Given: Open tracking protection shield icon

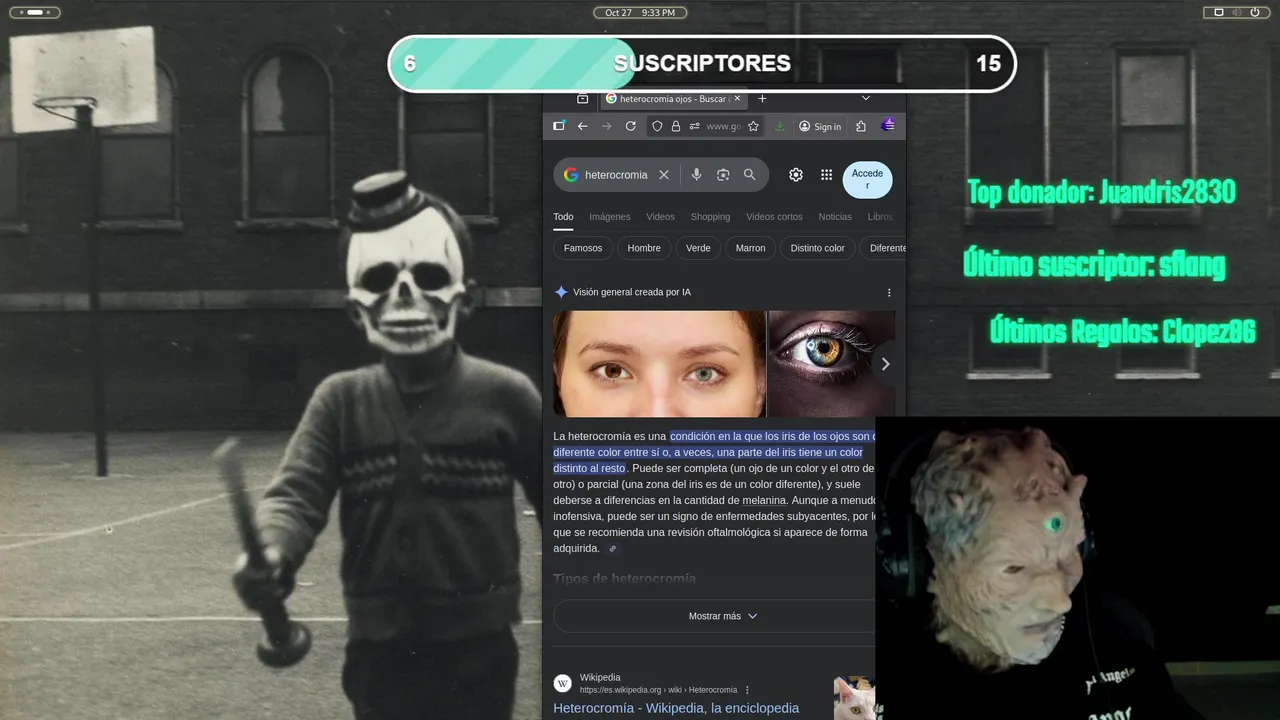Looking at the screenshot, I should click(657, 126).
